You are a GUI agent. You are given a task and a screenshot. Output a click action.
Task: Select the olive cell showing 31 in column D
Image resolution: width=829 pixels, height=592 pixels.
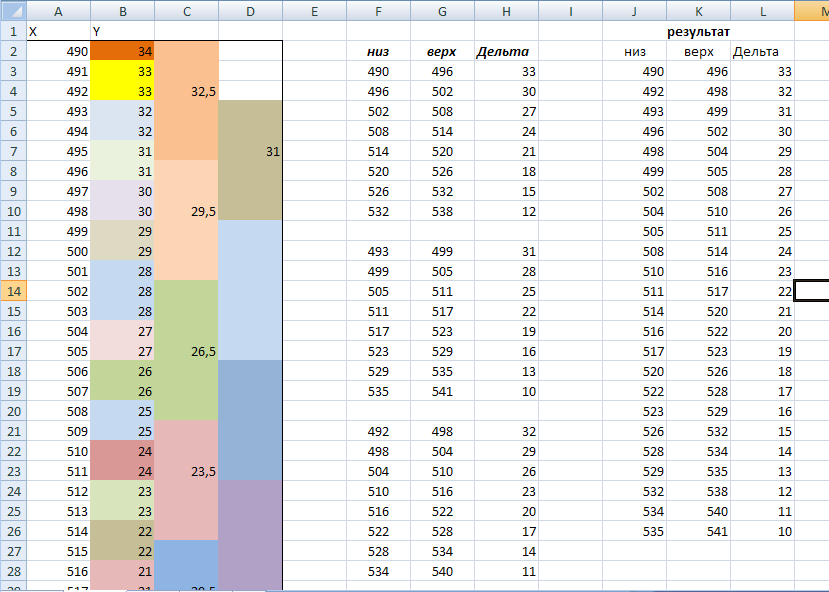click(251, 151)
